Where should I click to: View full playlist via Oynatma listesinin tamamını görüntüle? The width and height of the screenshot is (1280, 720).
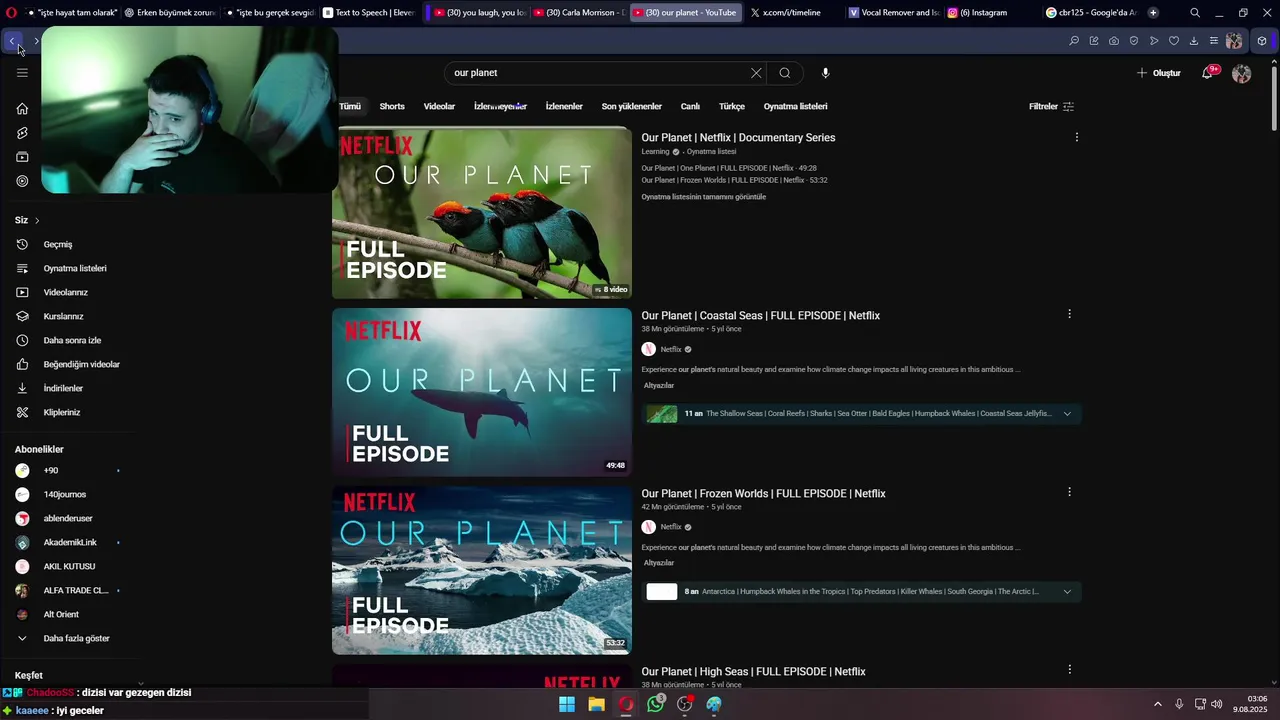click(703, 197)
